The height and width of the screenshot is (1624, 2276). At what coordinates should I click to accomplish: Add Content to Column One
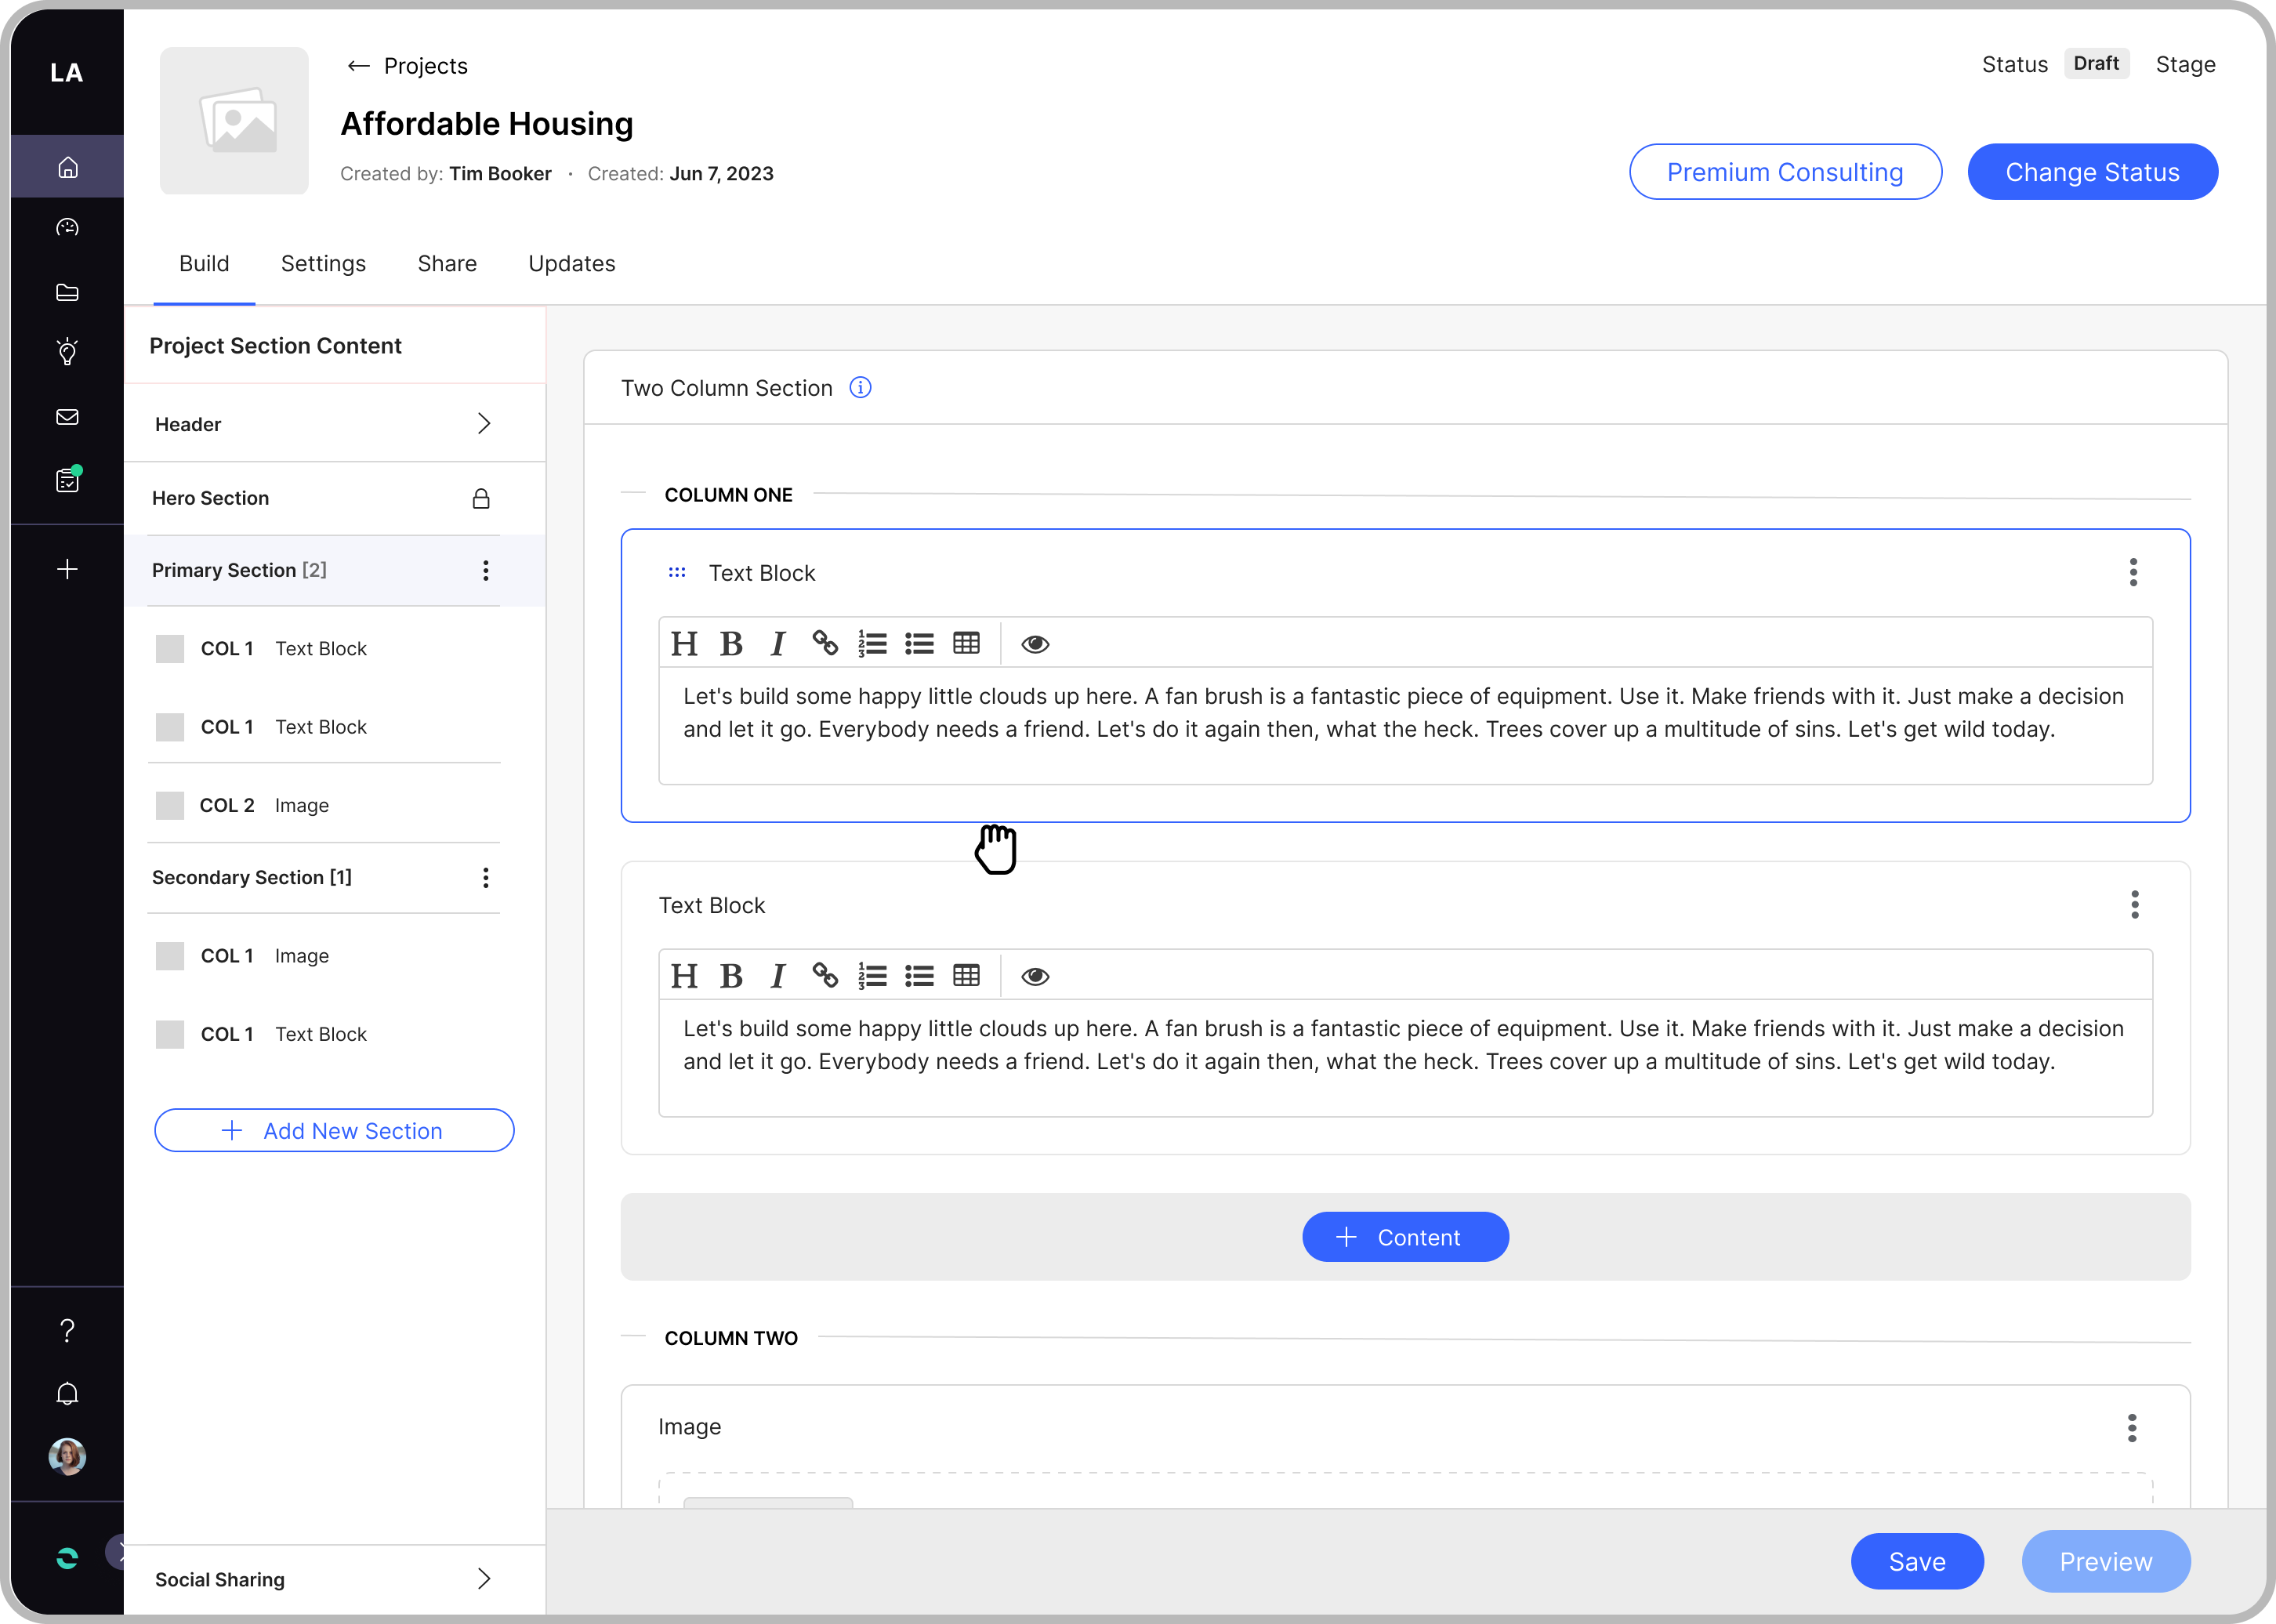1405,1237
